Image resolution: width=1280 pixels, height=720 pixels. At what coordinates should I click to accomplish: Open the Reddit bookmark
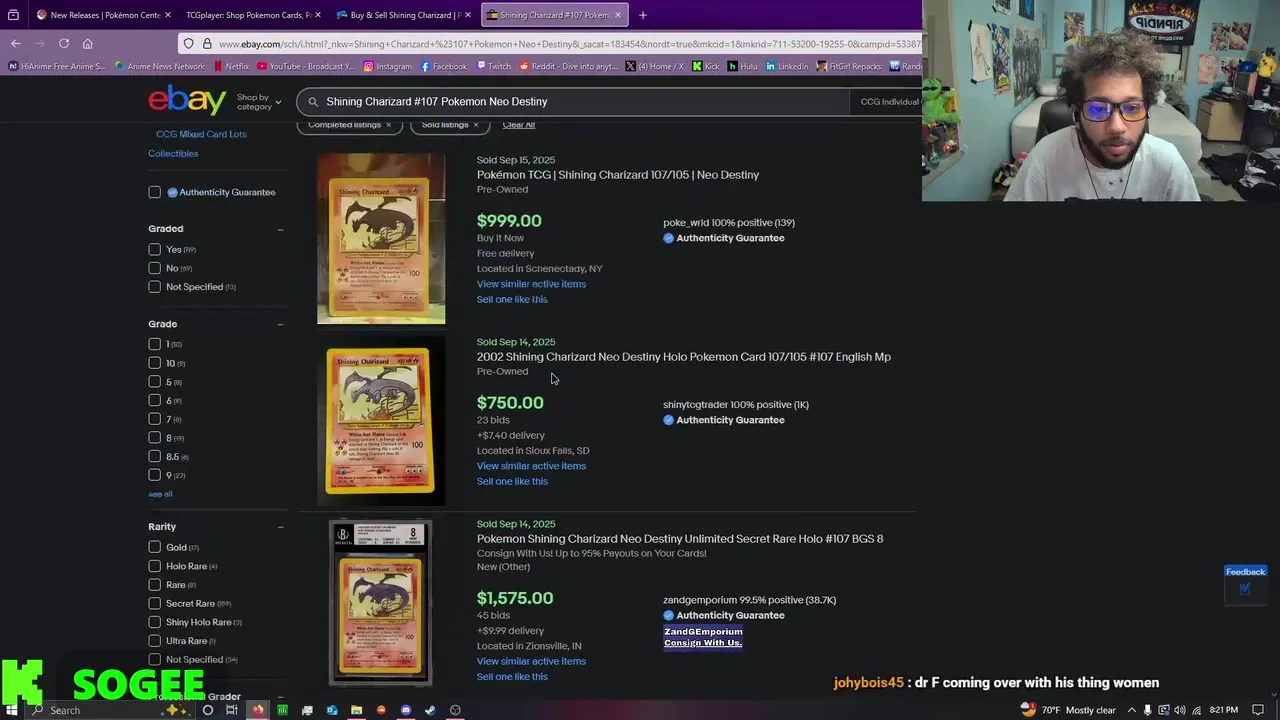568,66
